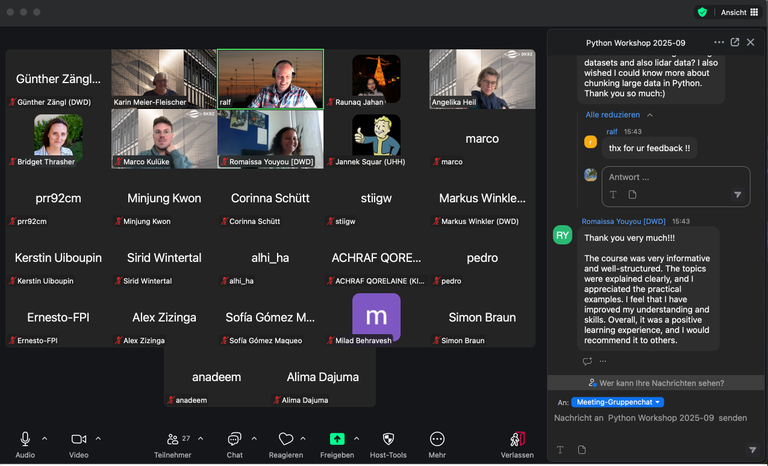
Task: Select ralf's video thumbnail
Action: (x=270, y=78)
